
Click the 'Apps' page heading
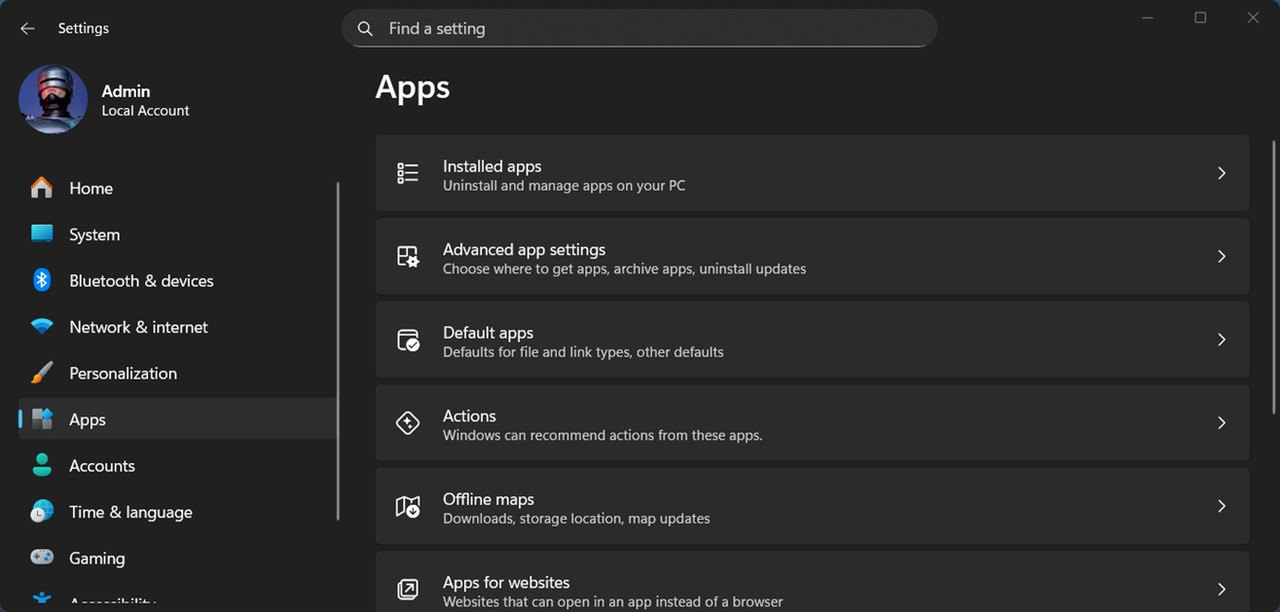(412, 88)
